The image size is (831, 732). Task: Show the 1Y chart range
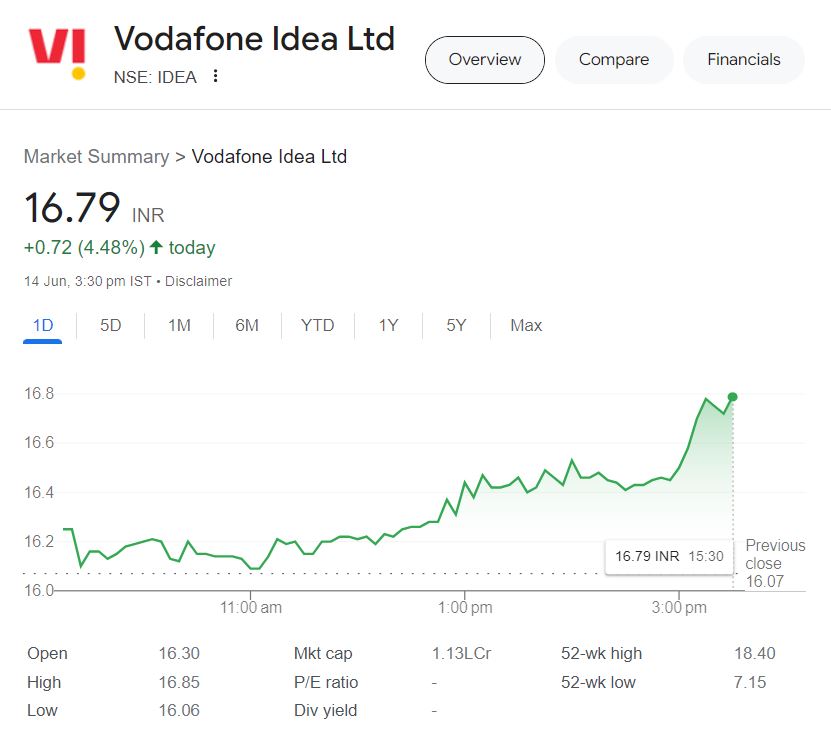388,325
